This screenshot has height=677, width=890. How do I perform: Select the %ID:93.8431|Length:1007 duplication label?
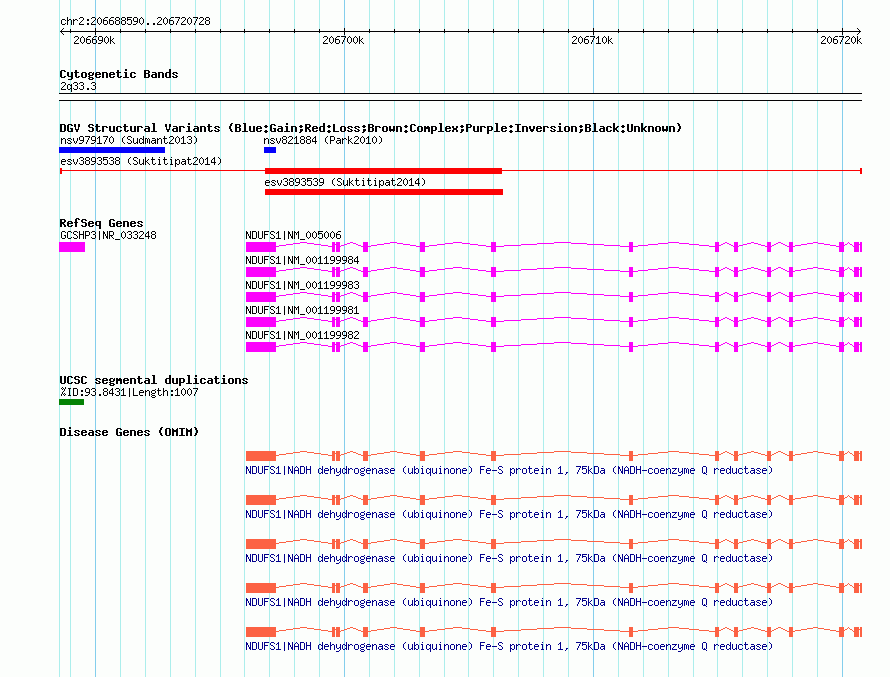[129, 392]
